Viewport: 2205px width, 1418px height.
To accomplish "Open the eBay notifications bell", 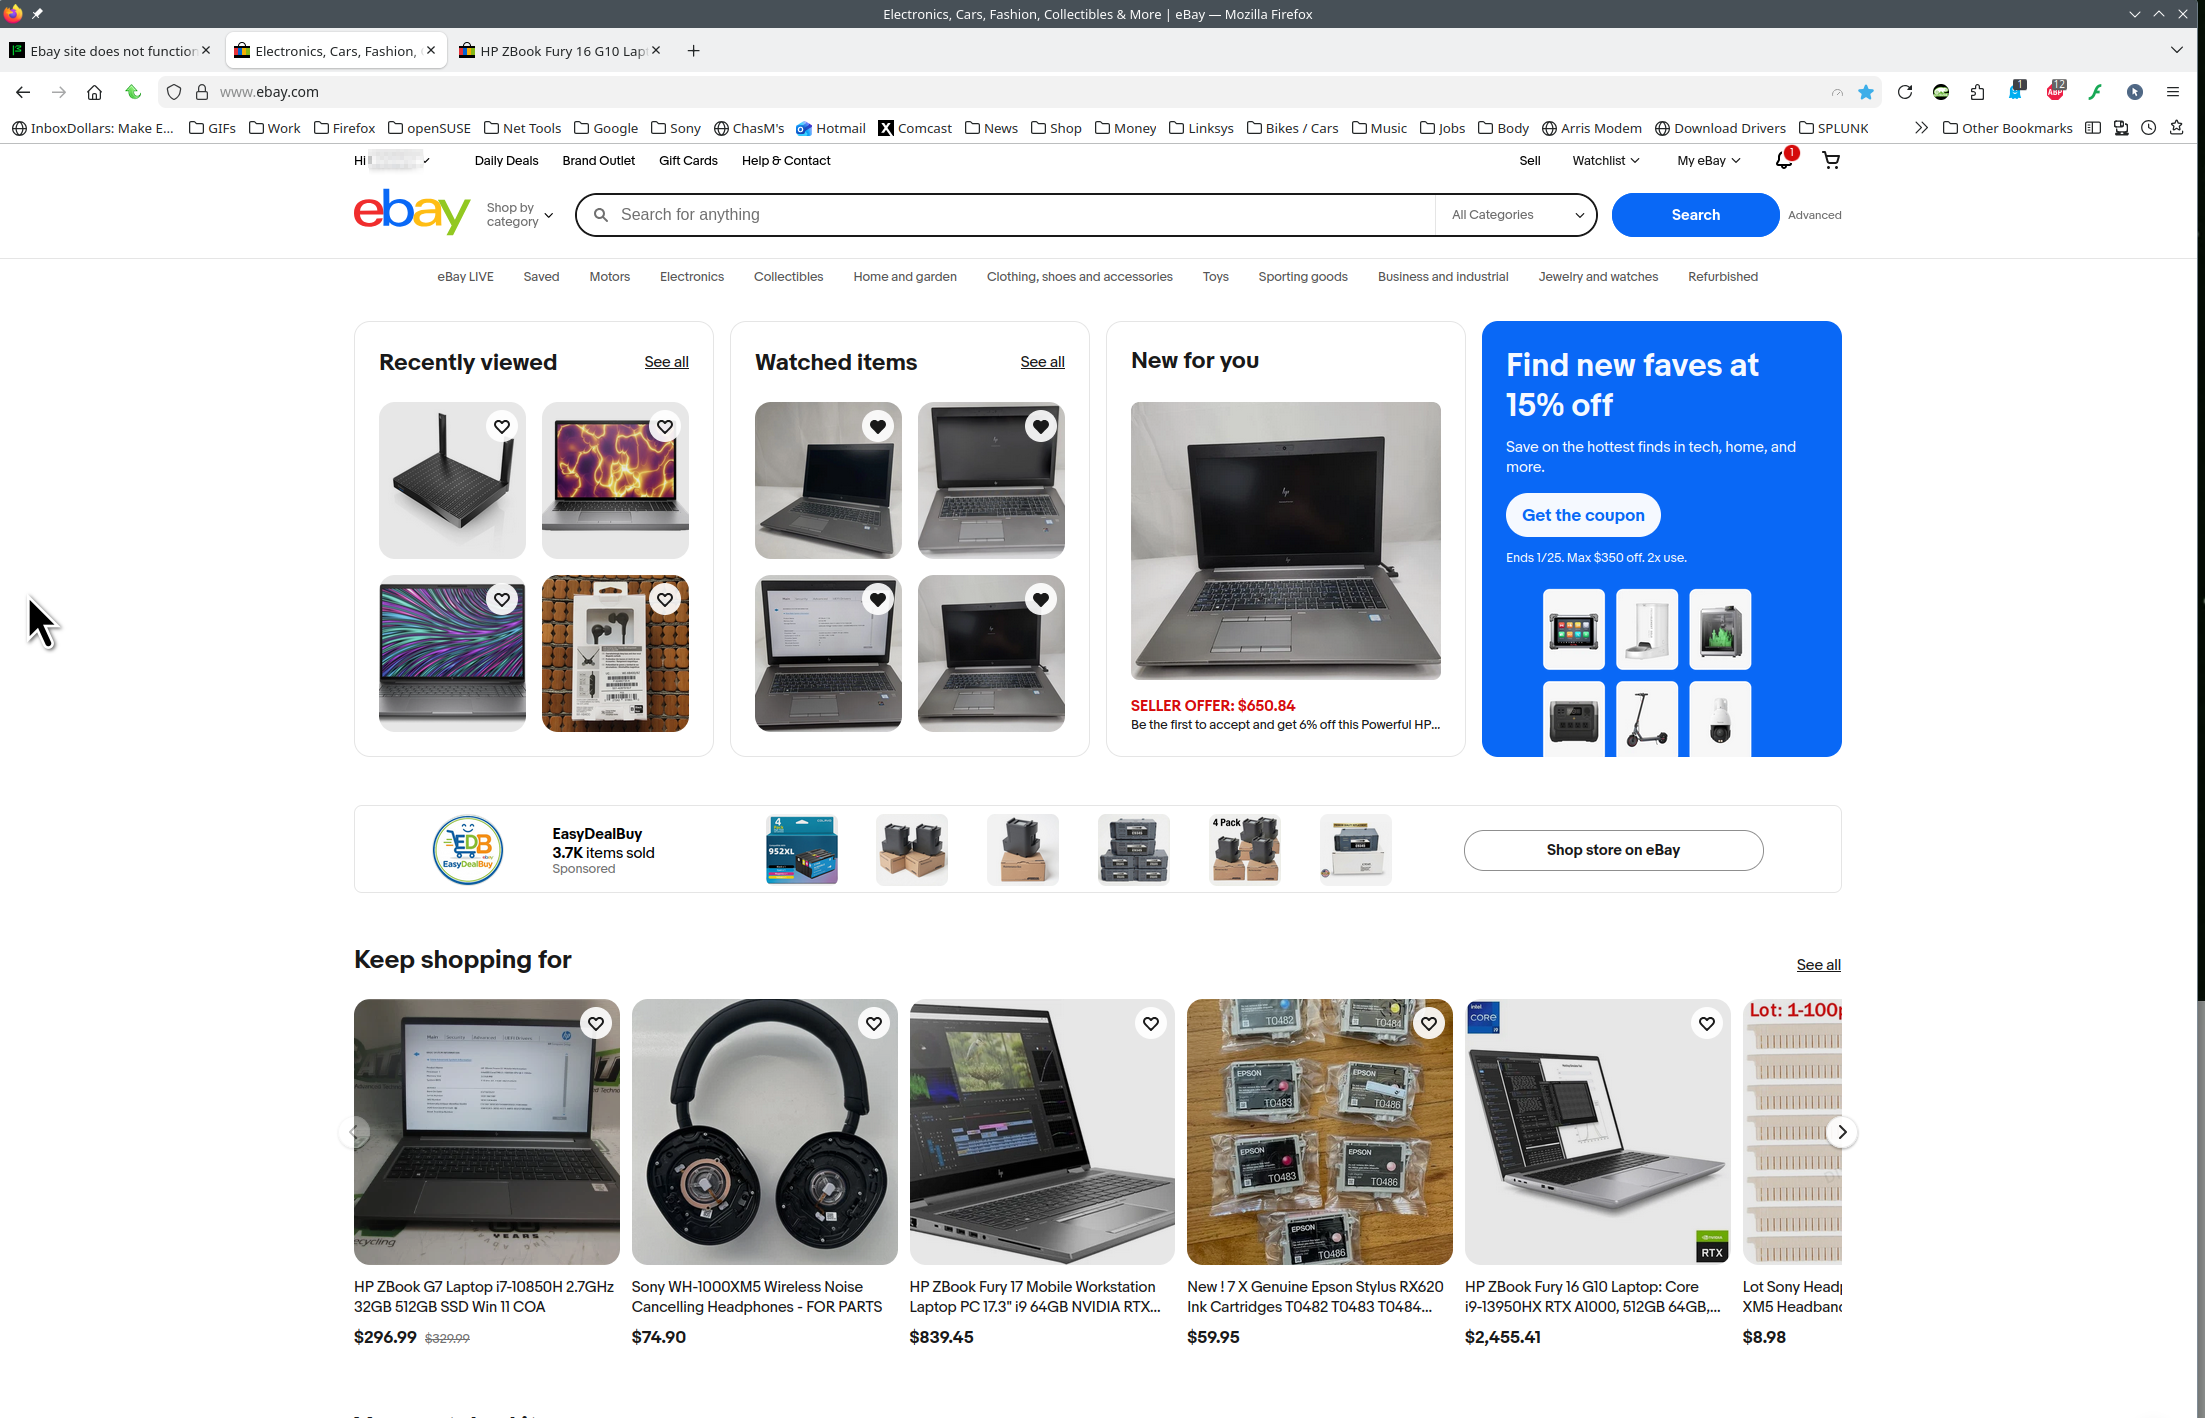I will (x=1784, y=160).
